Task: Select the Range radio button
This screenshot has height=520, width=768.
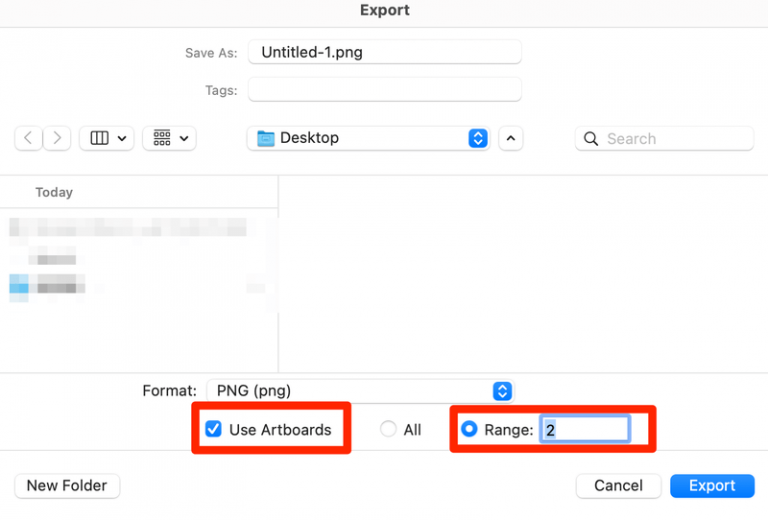Action: (x=469, y=429)
